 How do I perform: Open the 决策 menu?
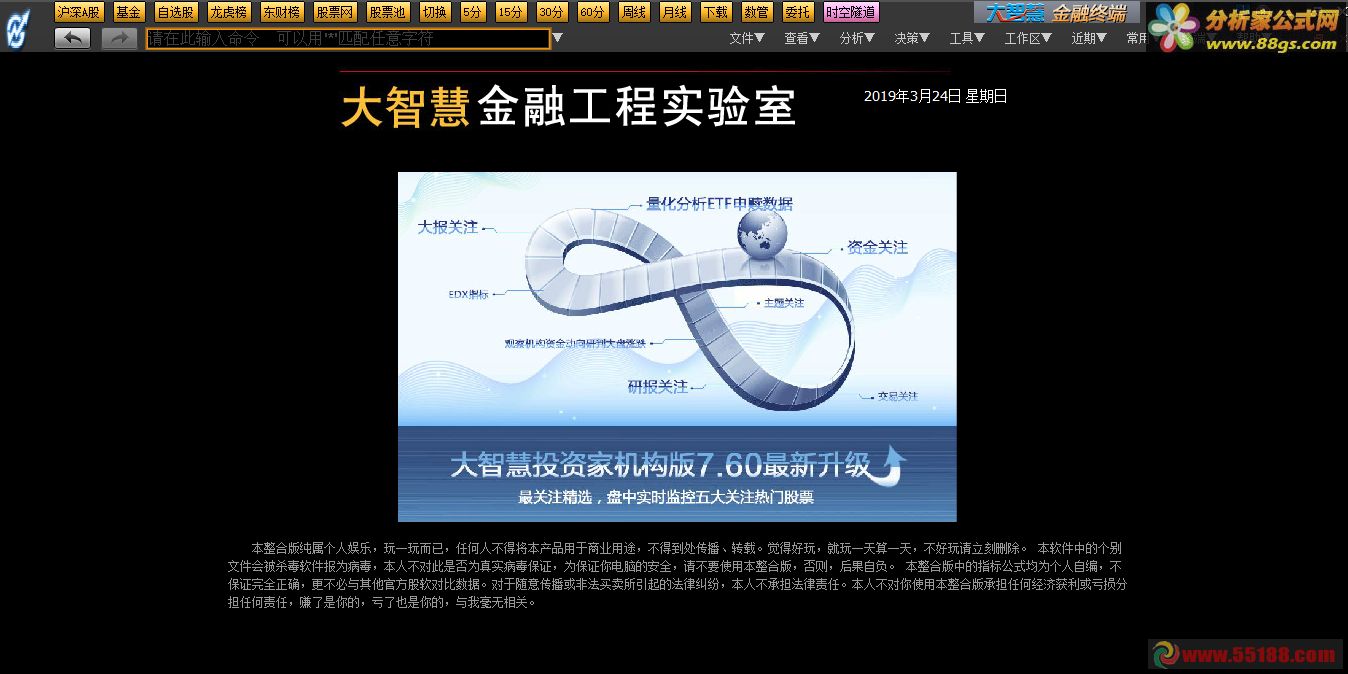click(x=912, y=38)
